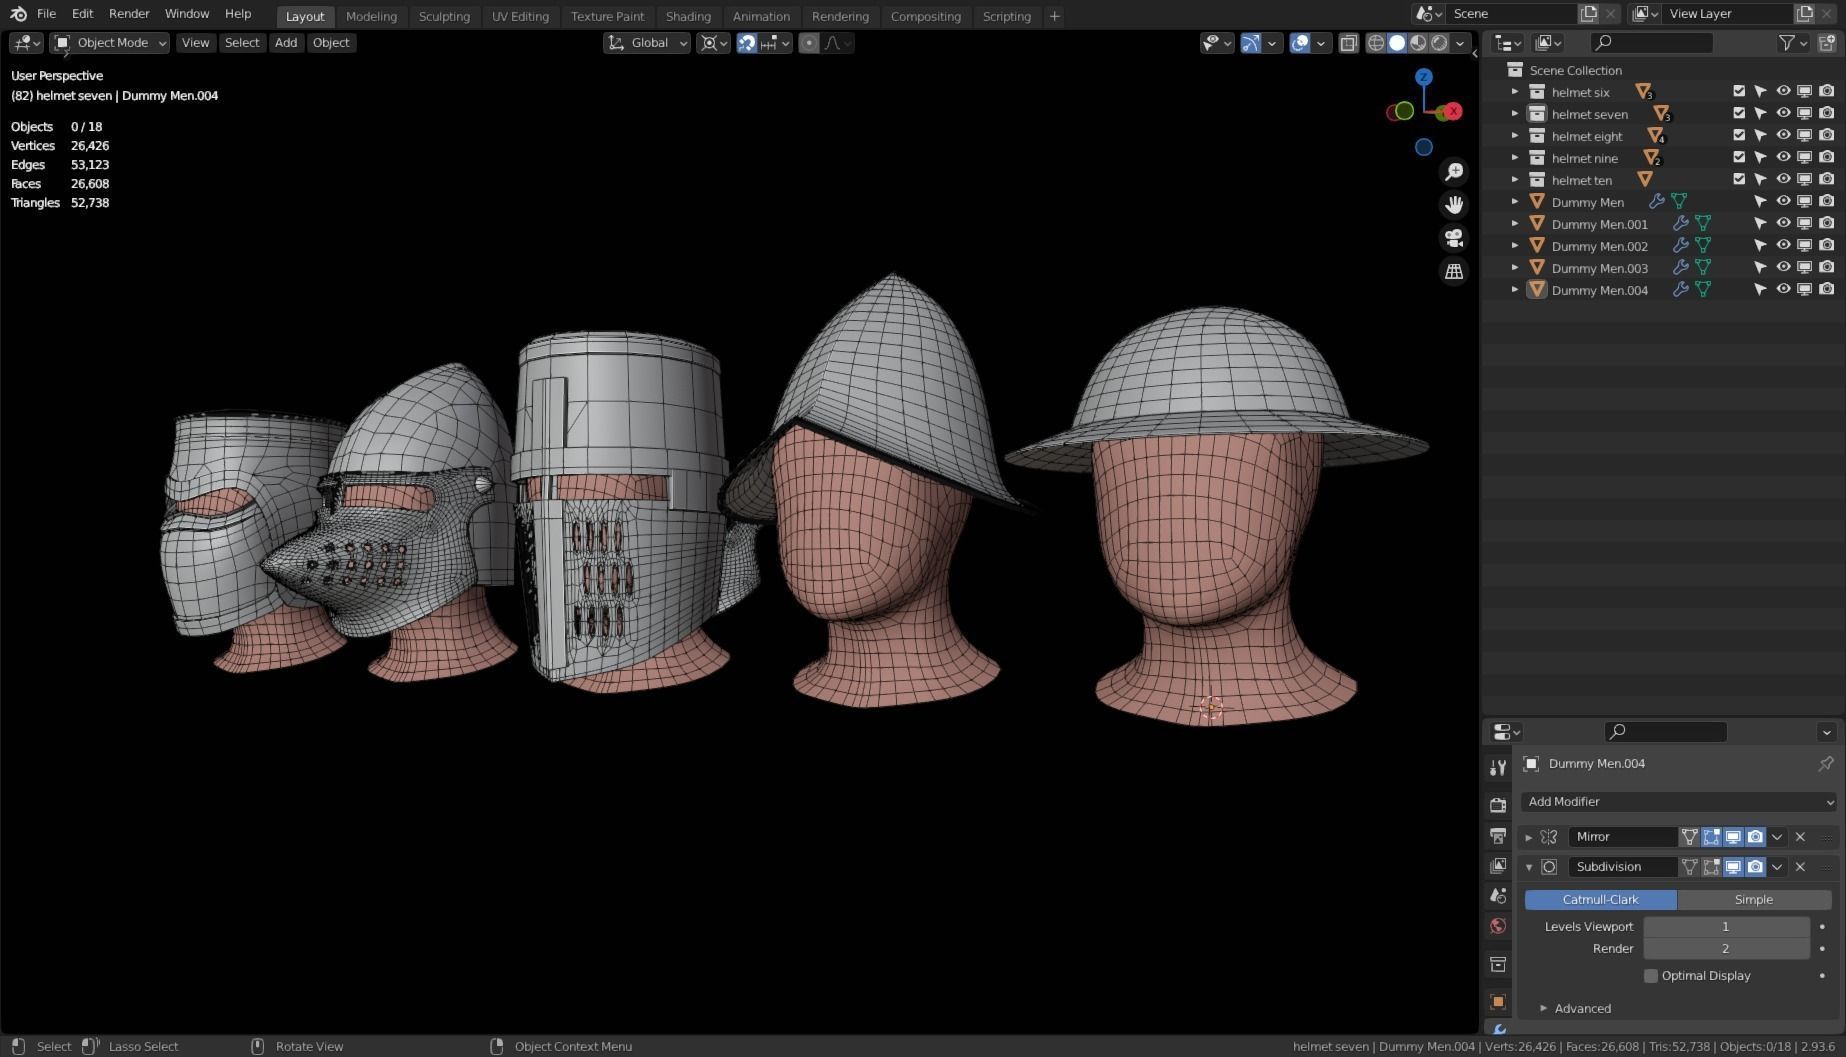Image resolution: width=1846 pixels, height=1057 pixels.
Task: Toggle Mirror modifier viewport display
Action: [1733, 837]
